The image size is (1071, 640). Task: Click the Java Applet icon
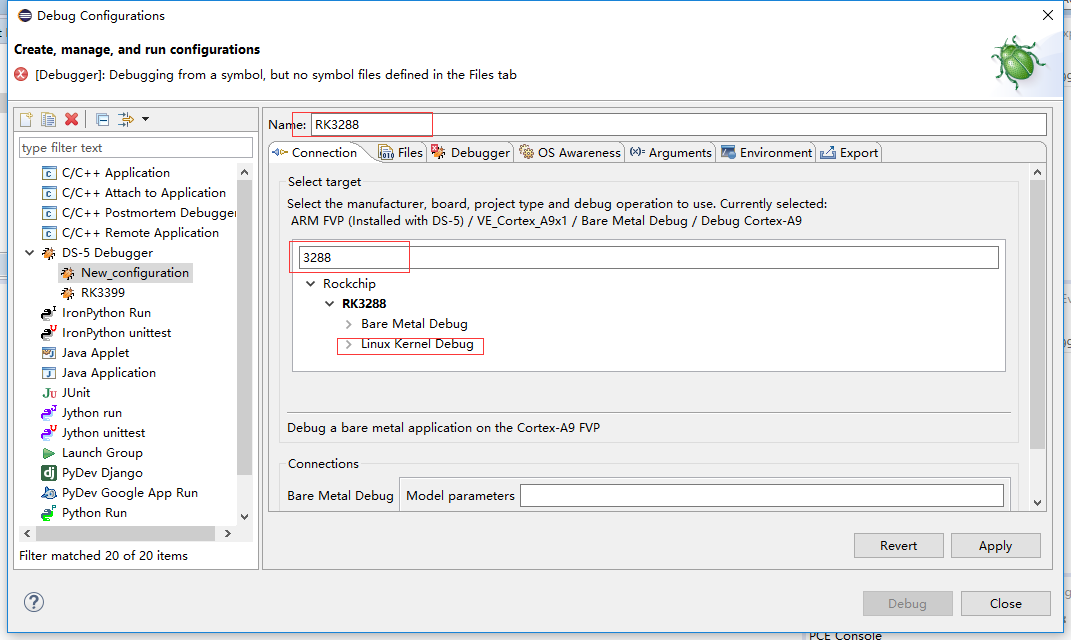(48, 352)
